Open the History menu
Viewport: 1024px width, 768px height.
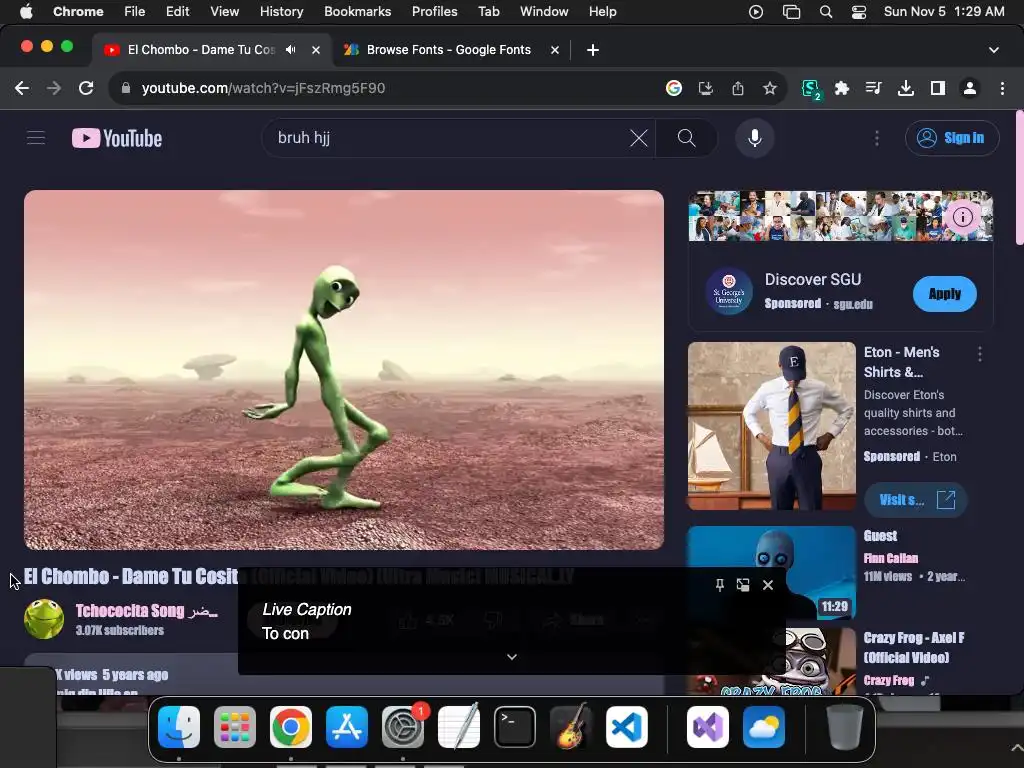pyautogui.click(x=281, y=11)
